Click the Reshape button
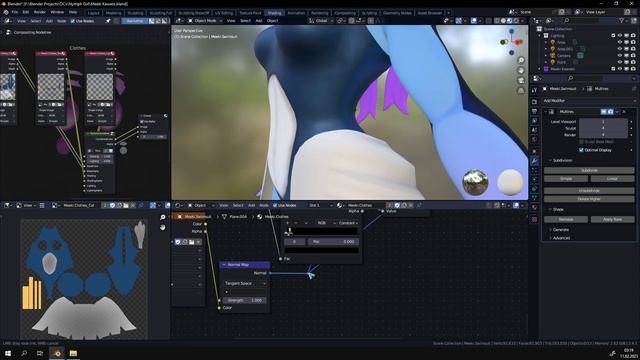Viewport: 640px width, 360px height. [566, 219]
